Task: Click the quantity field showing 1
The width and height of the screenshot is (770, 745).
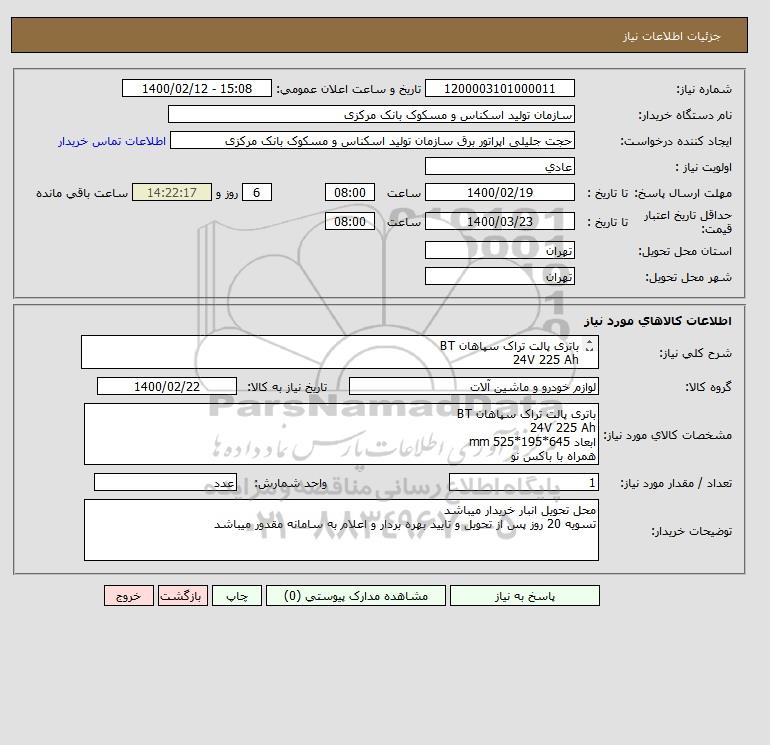Action: point(524,482)
